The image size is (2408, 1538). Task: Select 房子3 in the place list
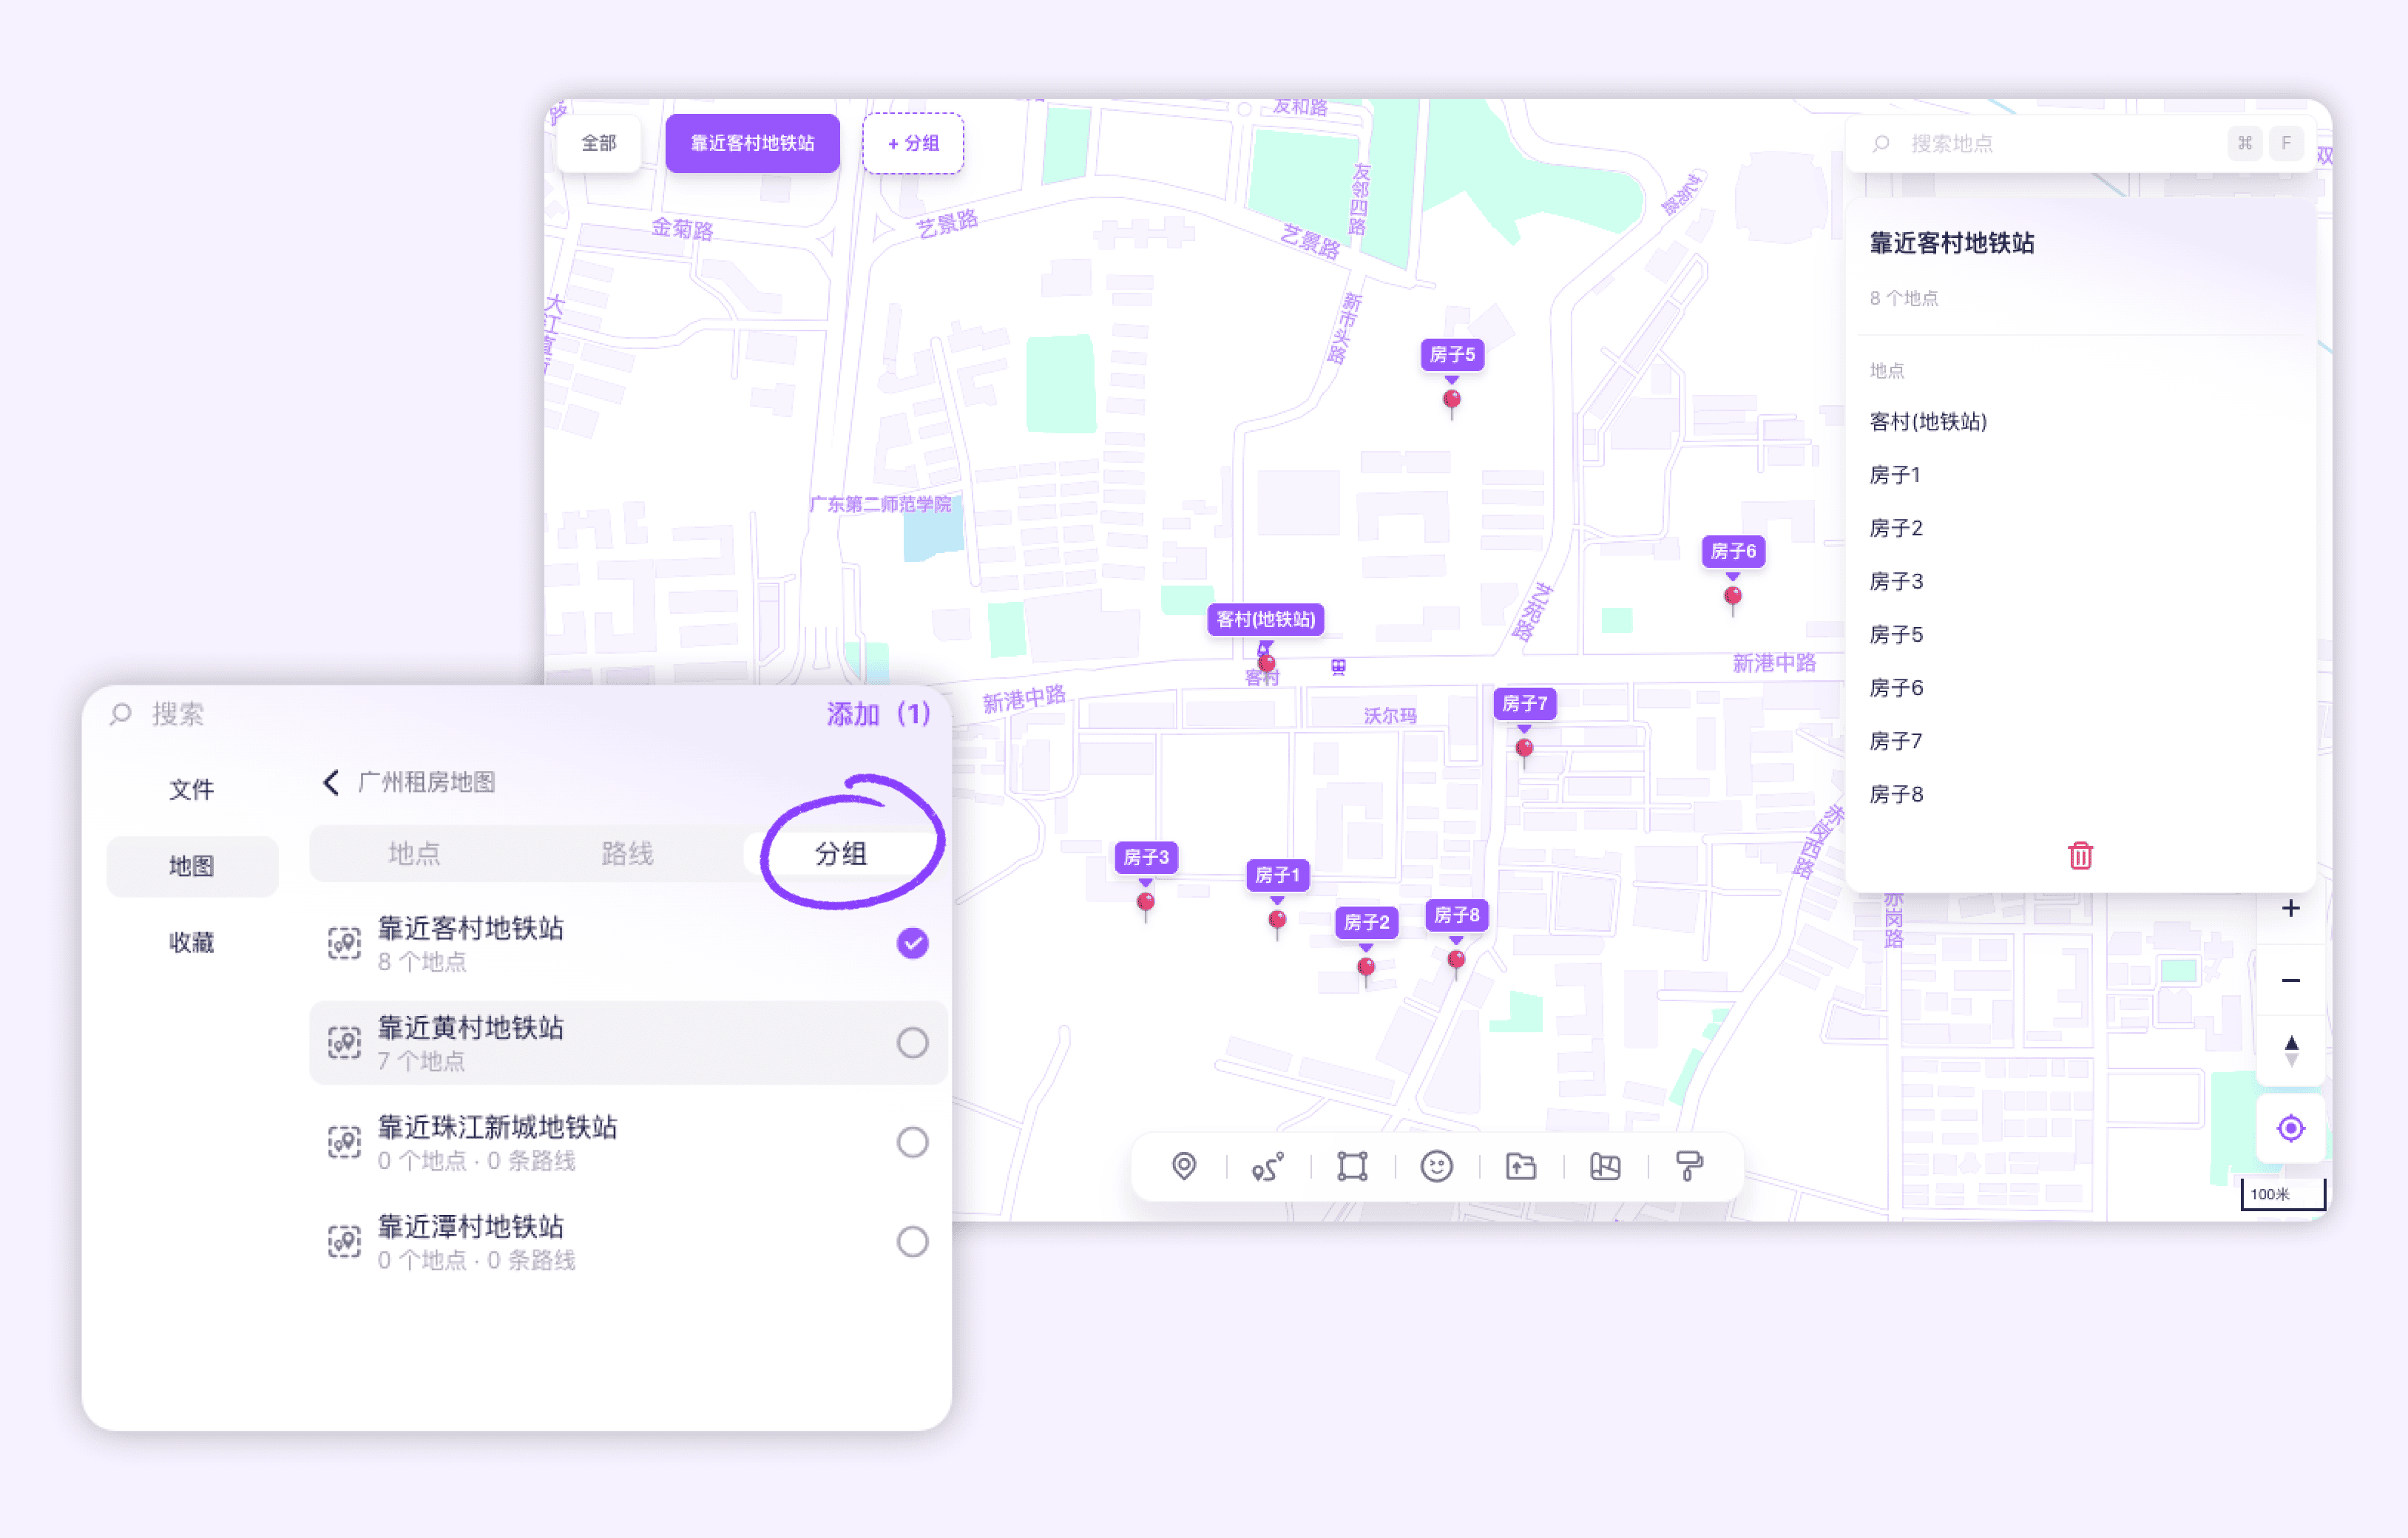[1896, 581]
